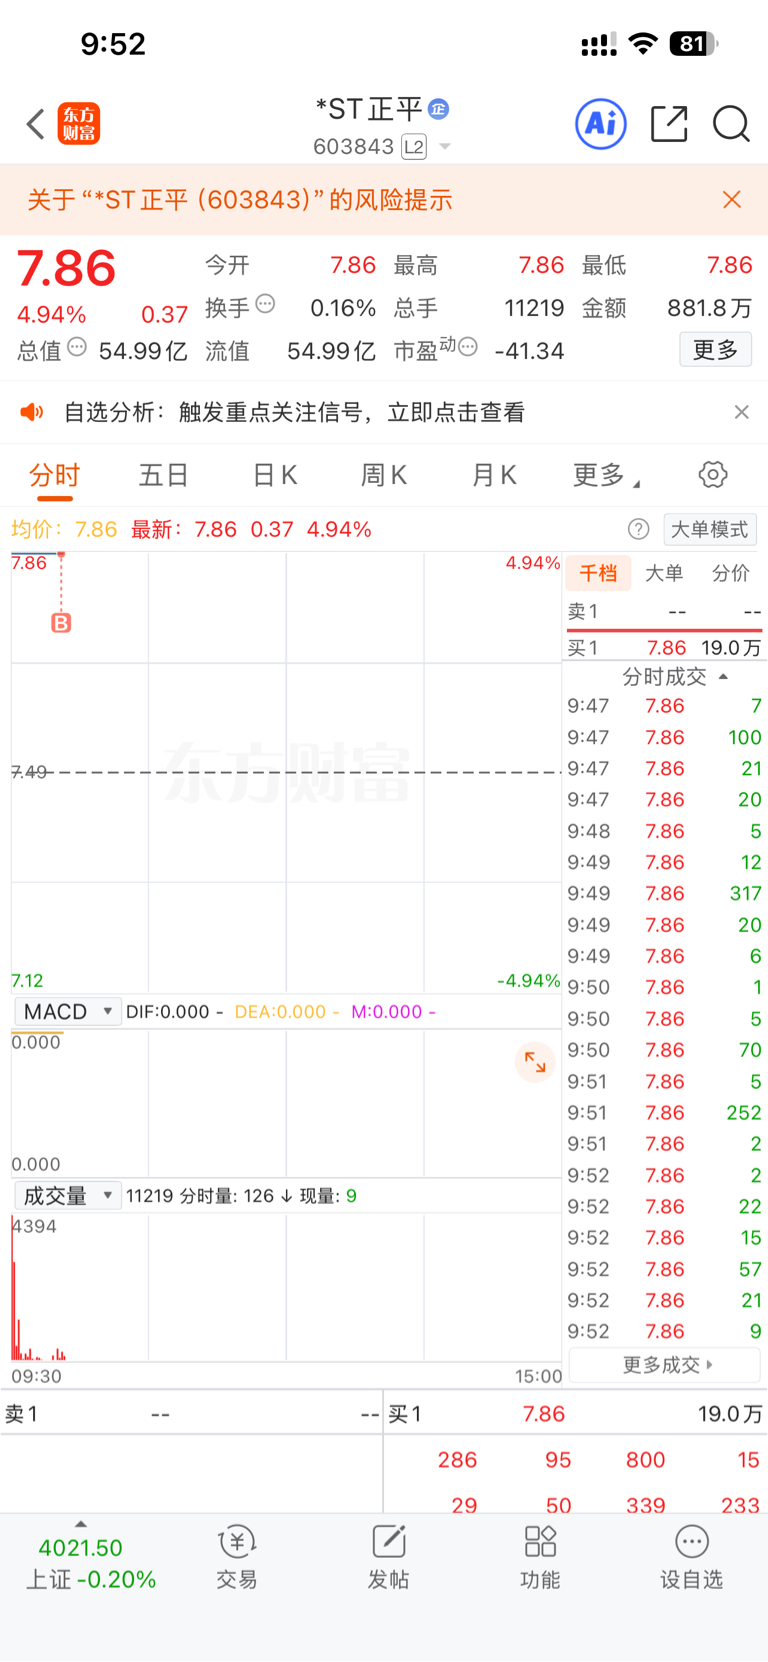
Task: Tap the info icon next to 市盈
Action: (467, 347)
